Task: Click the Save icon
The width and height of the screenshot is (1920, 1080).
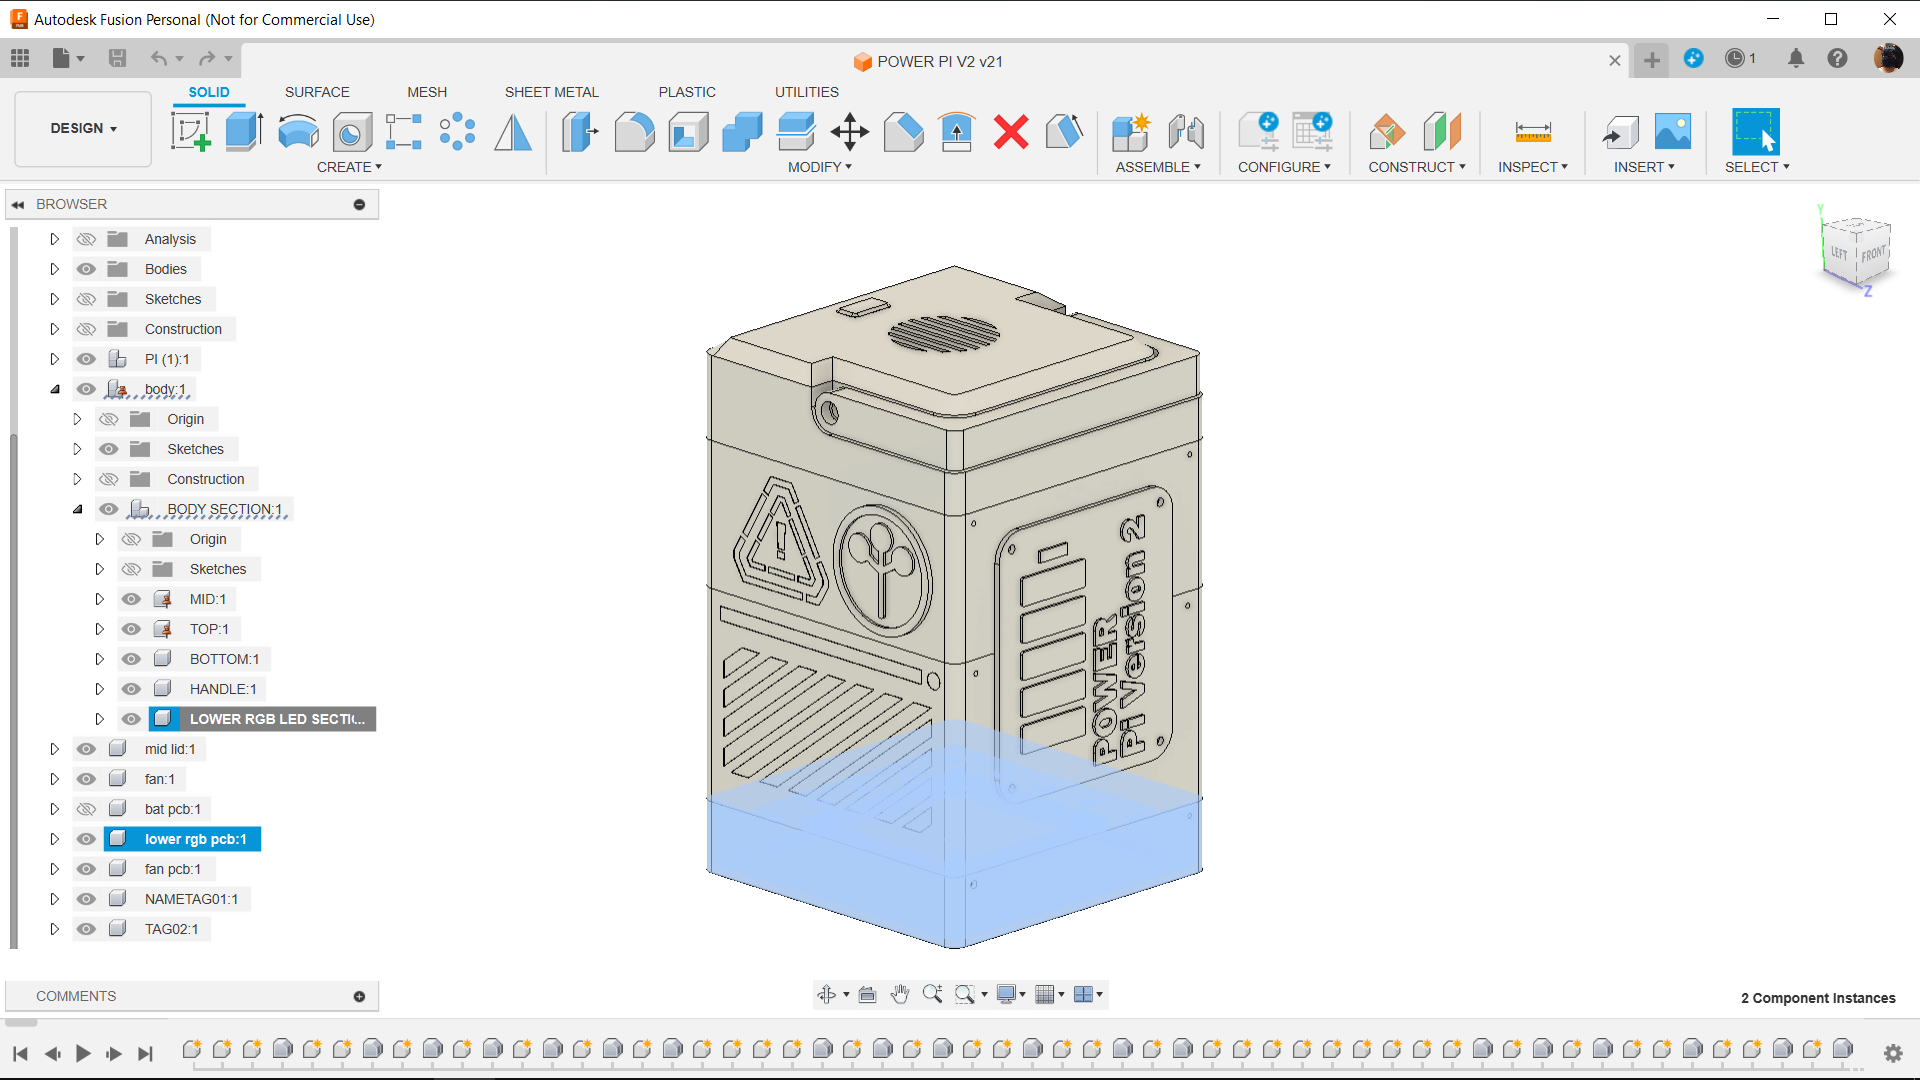Action: pos(117,58)
